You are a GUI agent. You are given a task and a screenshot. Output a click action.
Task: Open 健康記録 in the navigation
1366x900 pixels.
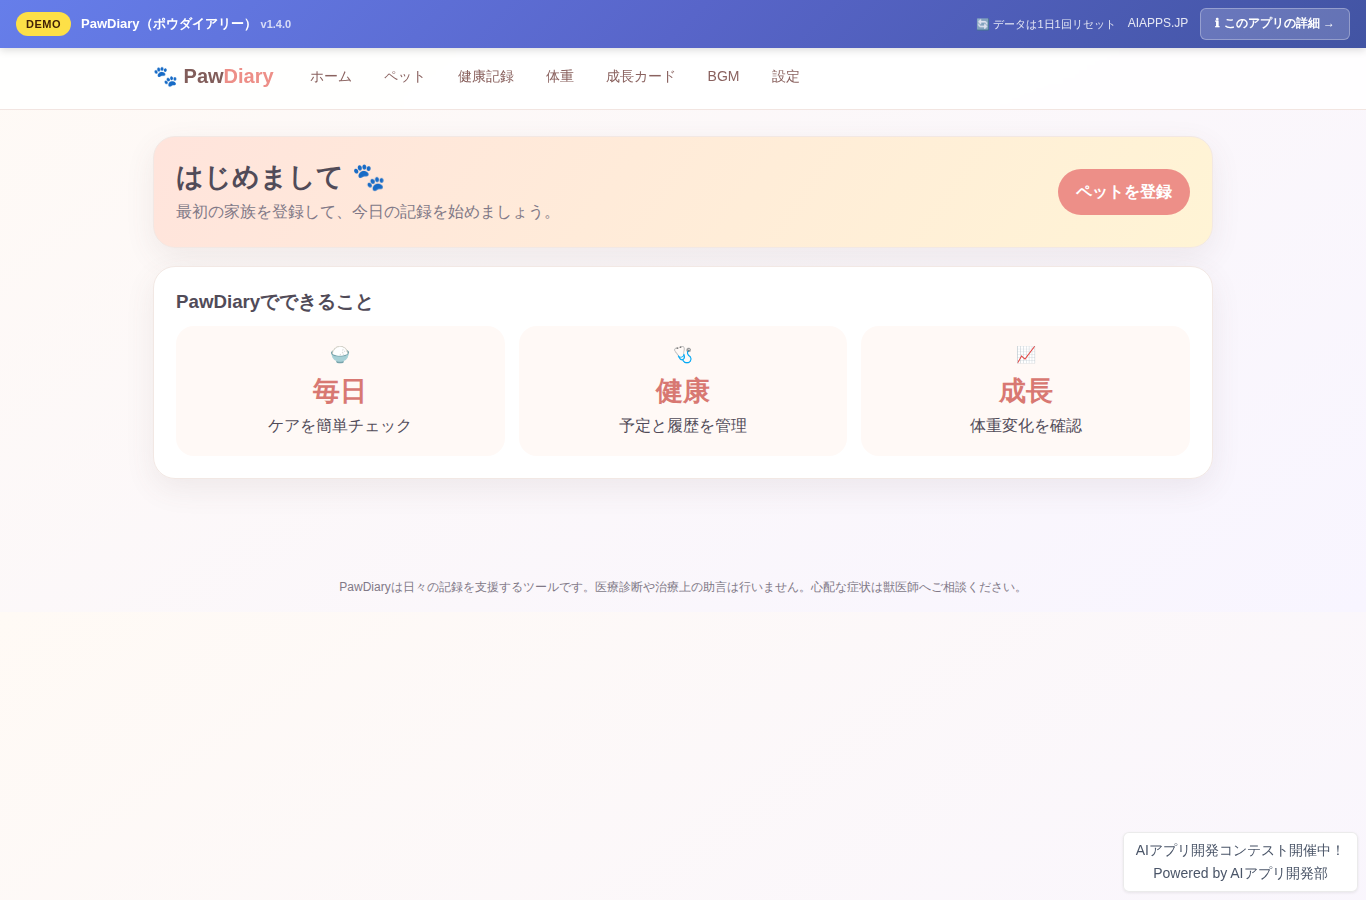(486, 77)
